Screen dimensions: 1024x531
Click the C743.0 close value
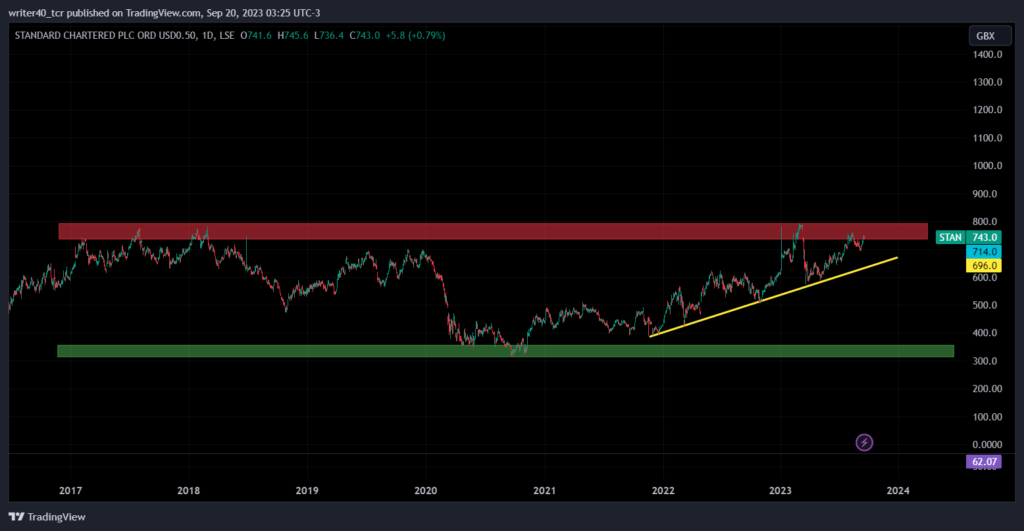click(x=364, y=35)
